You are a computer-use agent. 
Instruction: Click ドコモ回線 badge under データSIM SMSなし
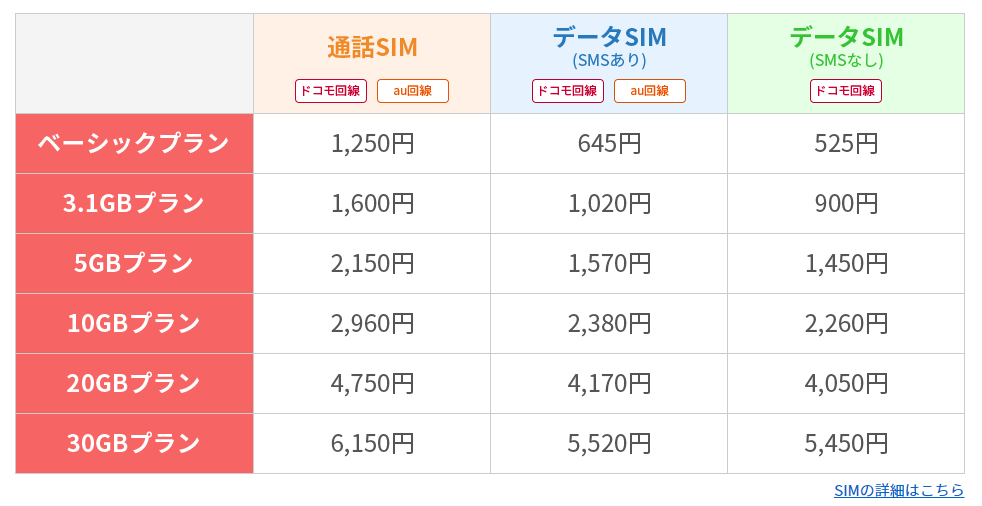click(x=845, y=91)
